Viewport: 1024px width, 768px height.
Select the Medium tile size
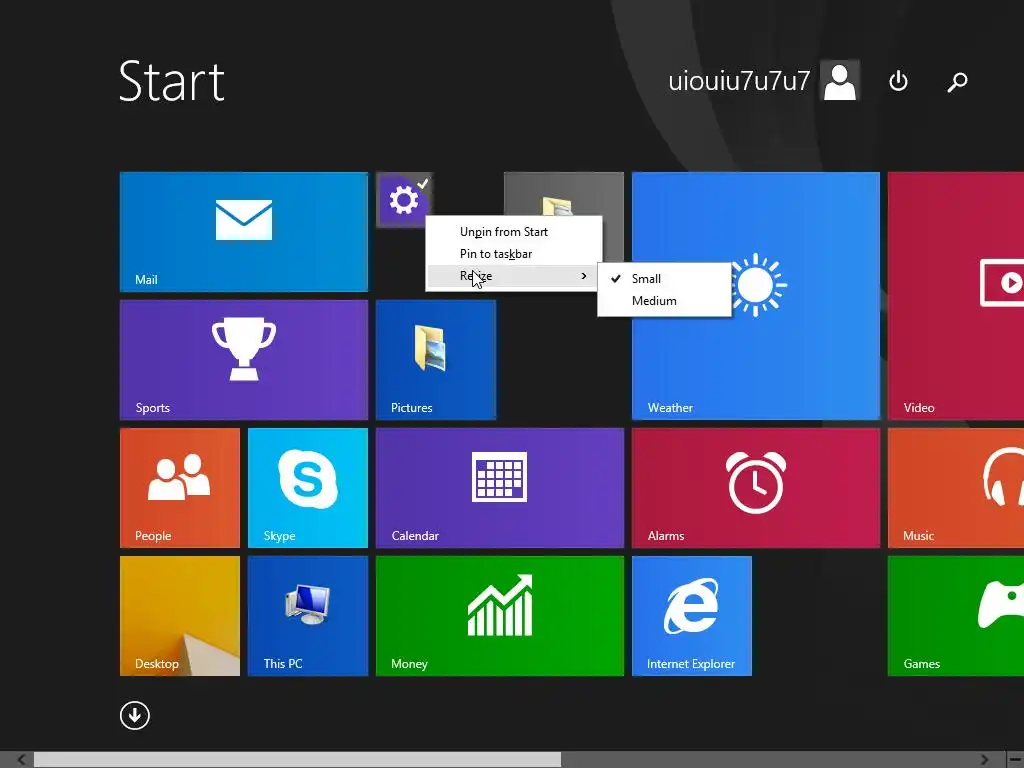(x=664, y=301)
